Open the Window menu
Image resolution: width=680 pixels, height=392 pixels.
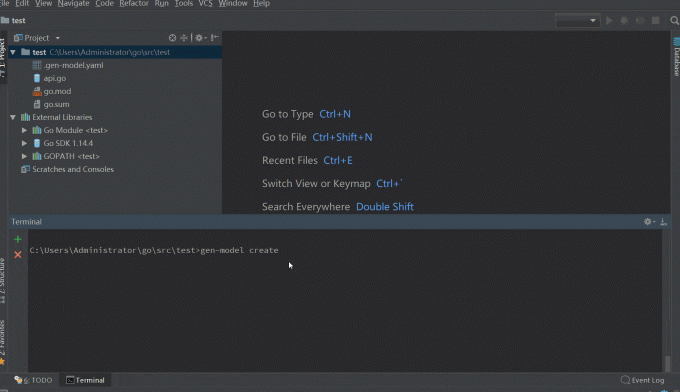tap(233, 3)
